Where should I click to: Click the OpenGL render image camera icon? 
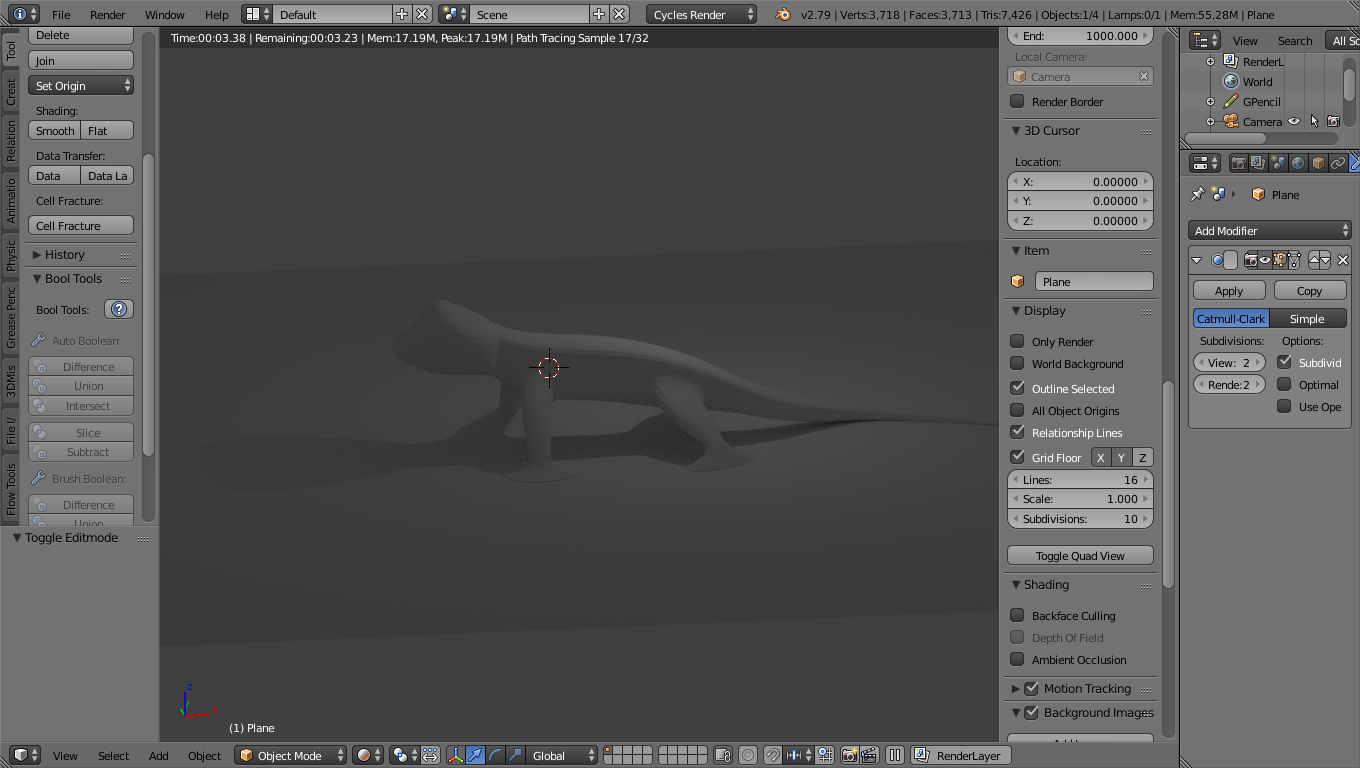tap(849, 755)
